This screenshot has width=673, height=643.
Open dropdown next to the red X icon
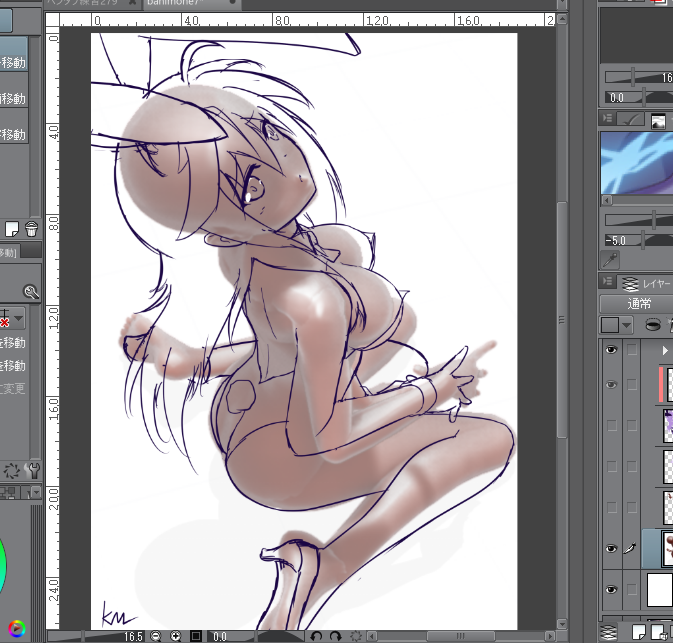pos(19,318)
